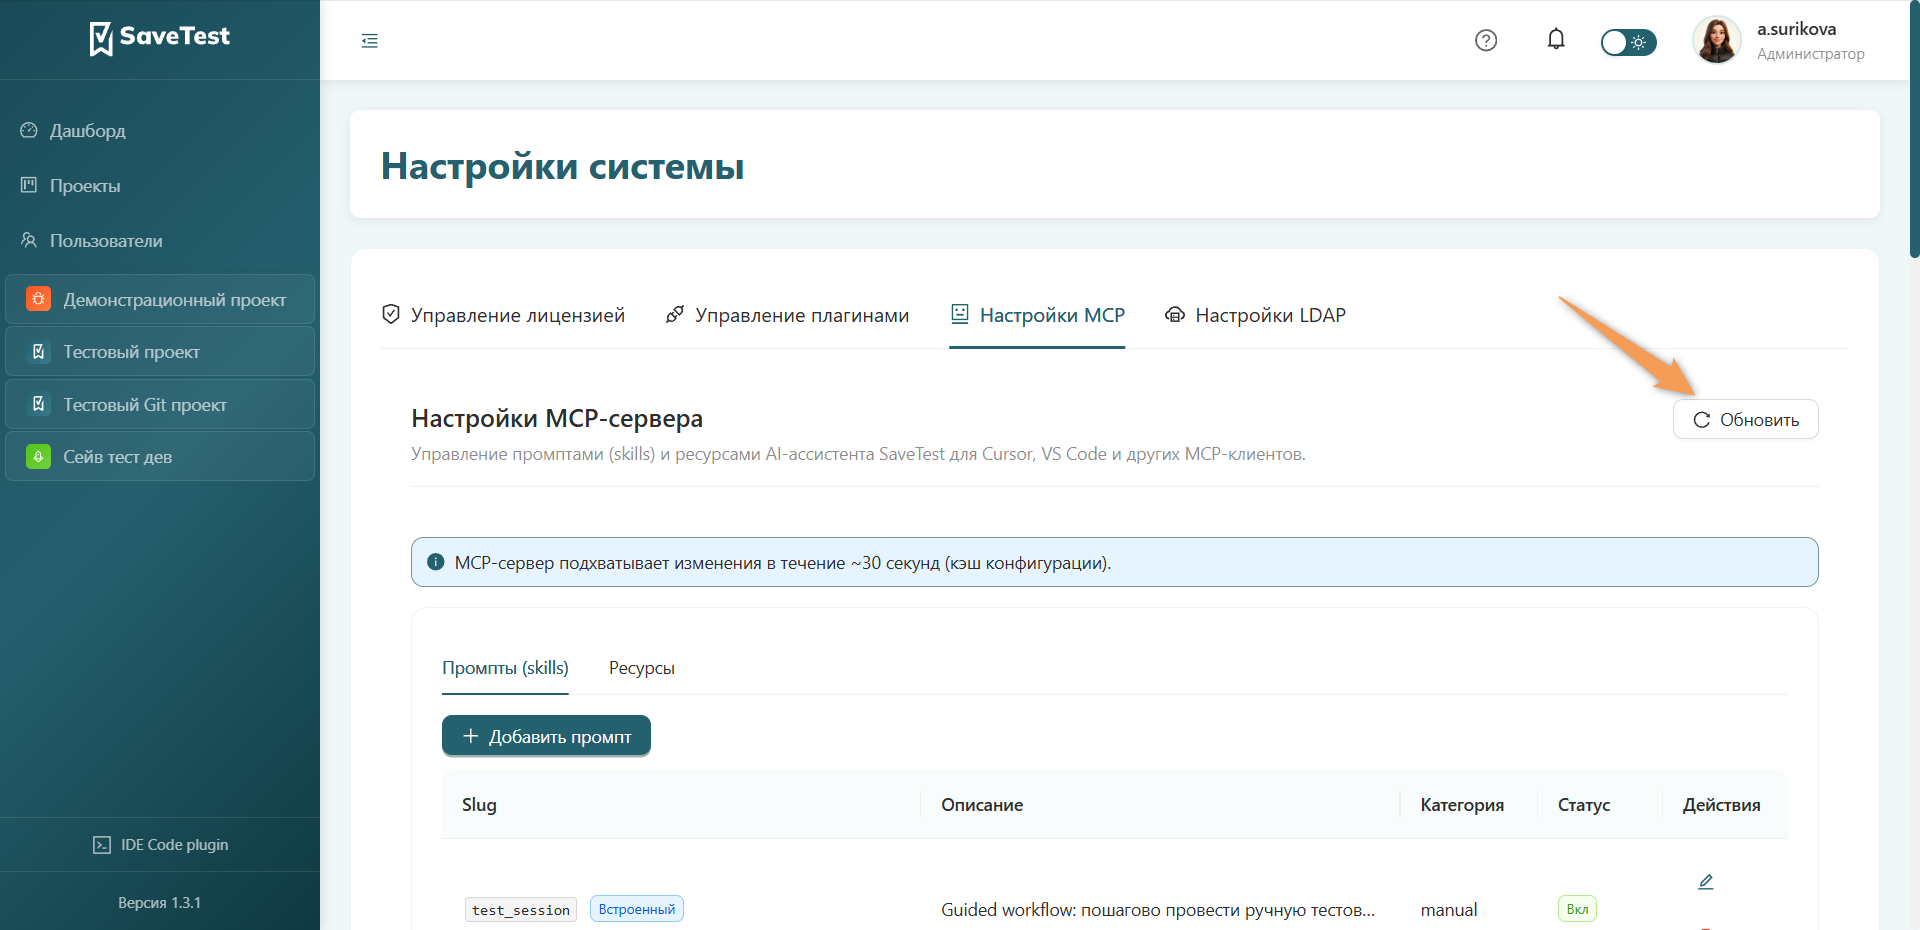Switch to Управление лицензией tab
Image resolution: width=1920 pixels, height=930 pixels.
pyautogui.click(x=503, y=315)
